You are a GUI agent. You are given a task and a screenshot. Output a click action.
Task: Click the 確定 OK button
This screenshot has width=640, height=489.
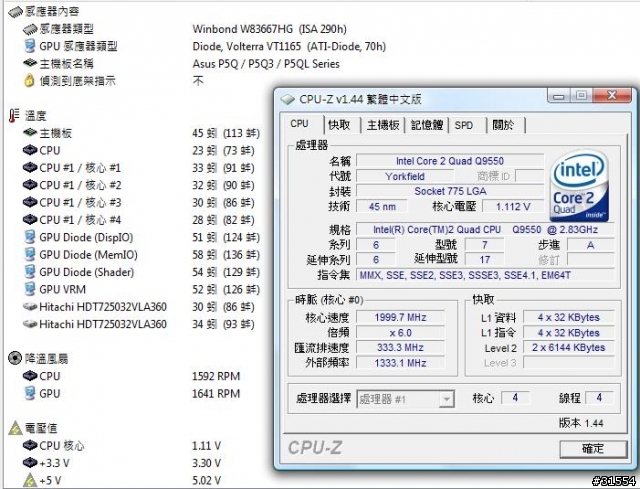click(x=593, y=449)
